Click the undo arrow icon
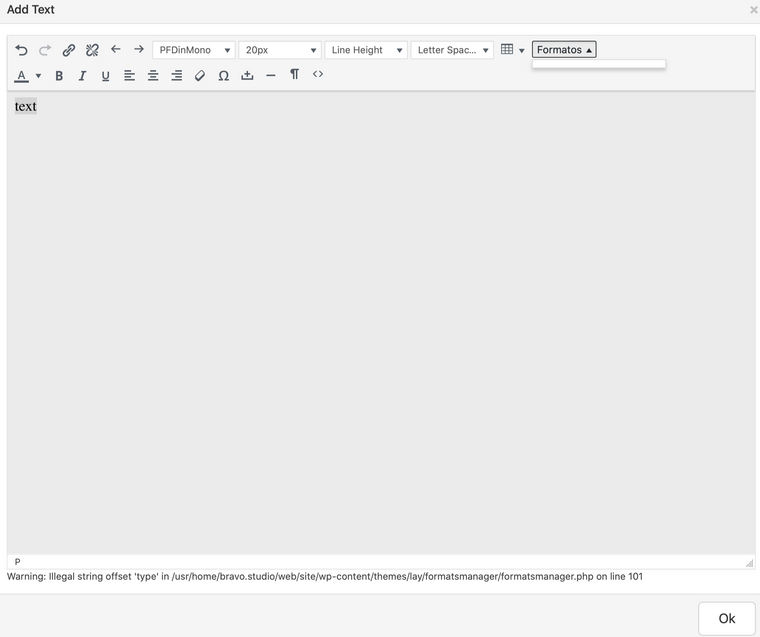The width and height of the screenshot is (760, 637). coord(22,50)
